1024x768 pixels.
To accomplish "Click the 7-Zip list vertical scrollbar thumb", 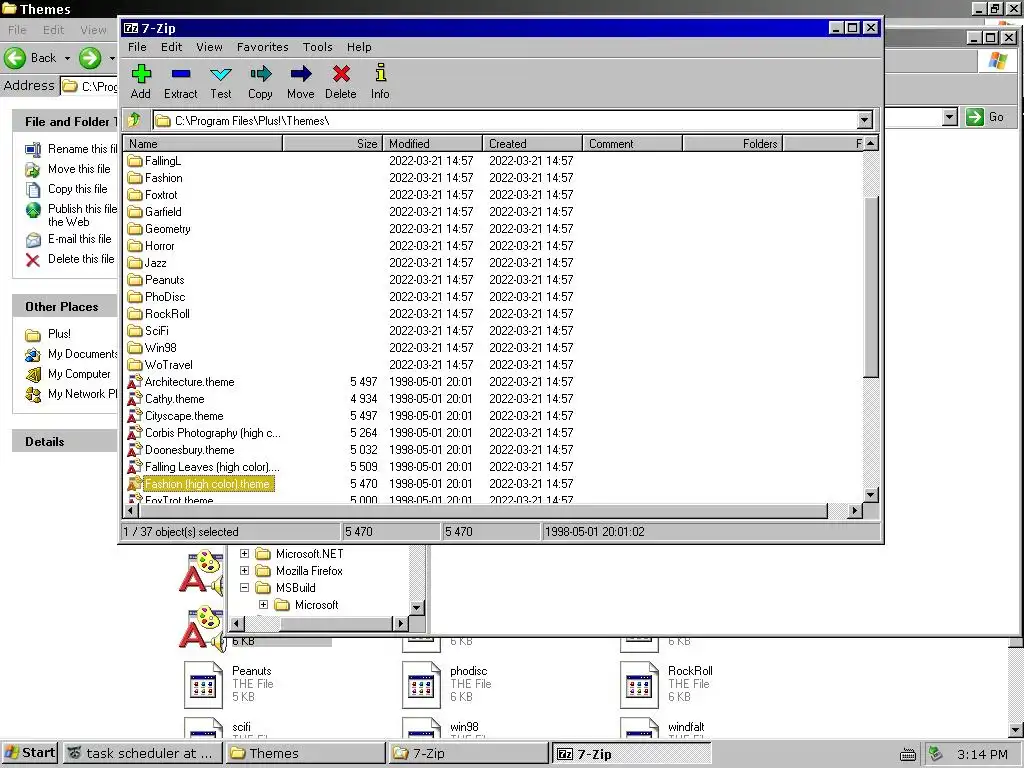I will click(871, 286).
